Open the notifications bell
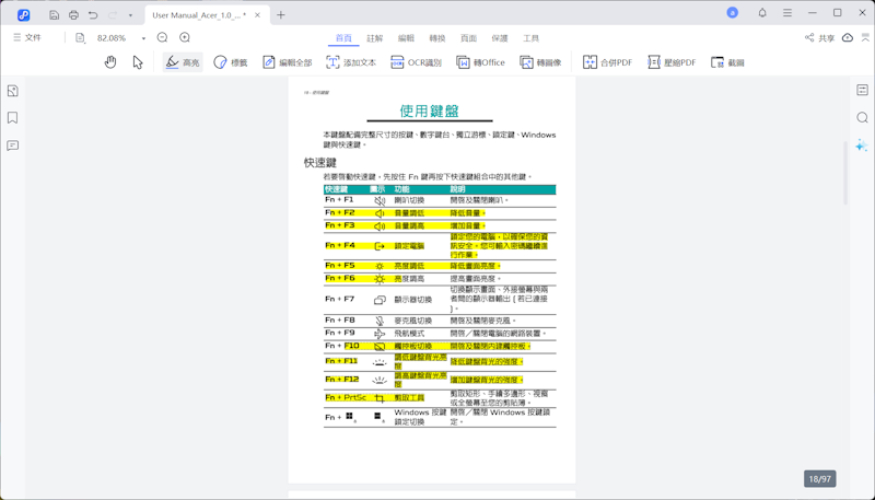Image resolution: width=875 pixels, height=500 pixels. click(762, 13)
